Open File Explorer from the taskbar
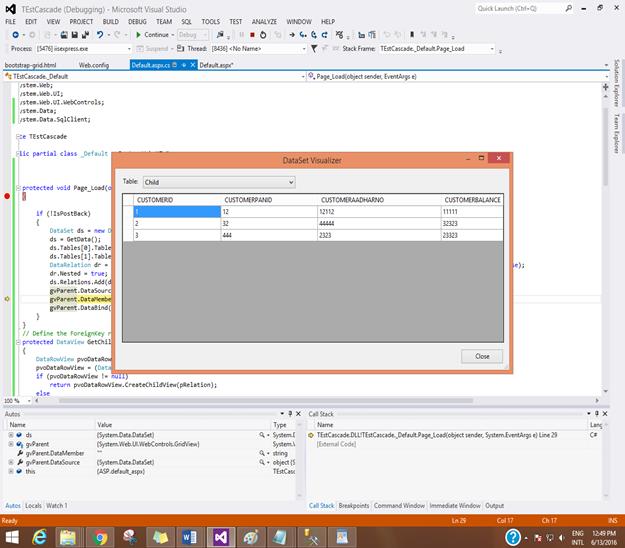The height and width of the screenshot is (548, 625). [x=70, y=537]
